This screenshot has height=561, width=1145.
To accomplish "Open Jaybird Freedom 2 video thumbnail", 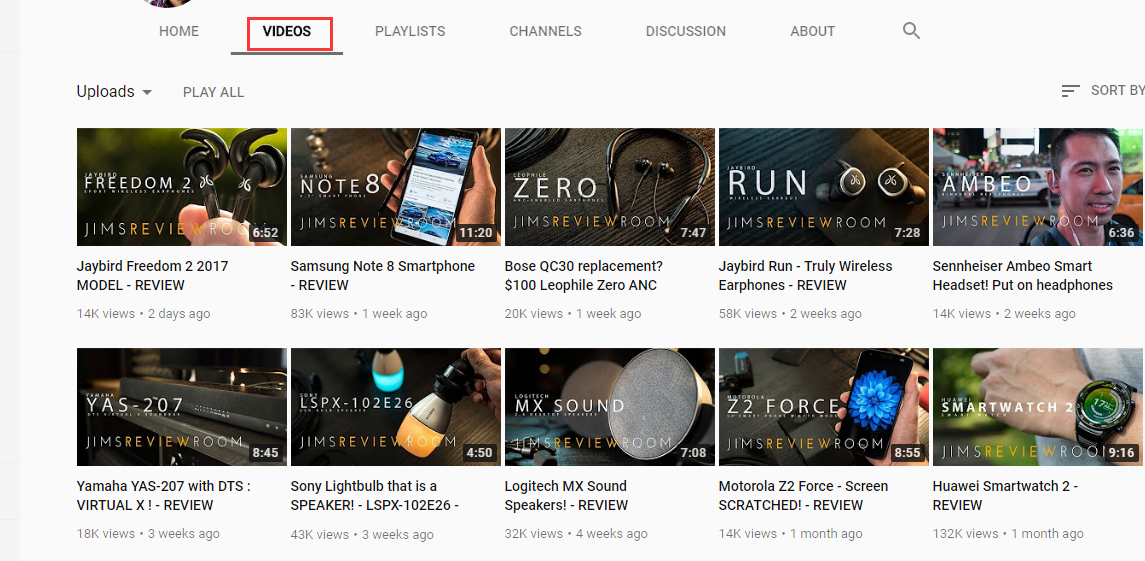I will (x=181, y=187).
